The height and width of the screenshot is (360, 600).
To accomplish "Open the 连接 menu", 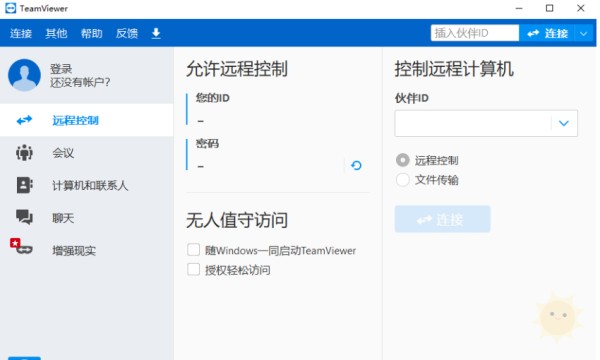I will tap(21, 34).
